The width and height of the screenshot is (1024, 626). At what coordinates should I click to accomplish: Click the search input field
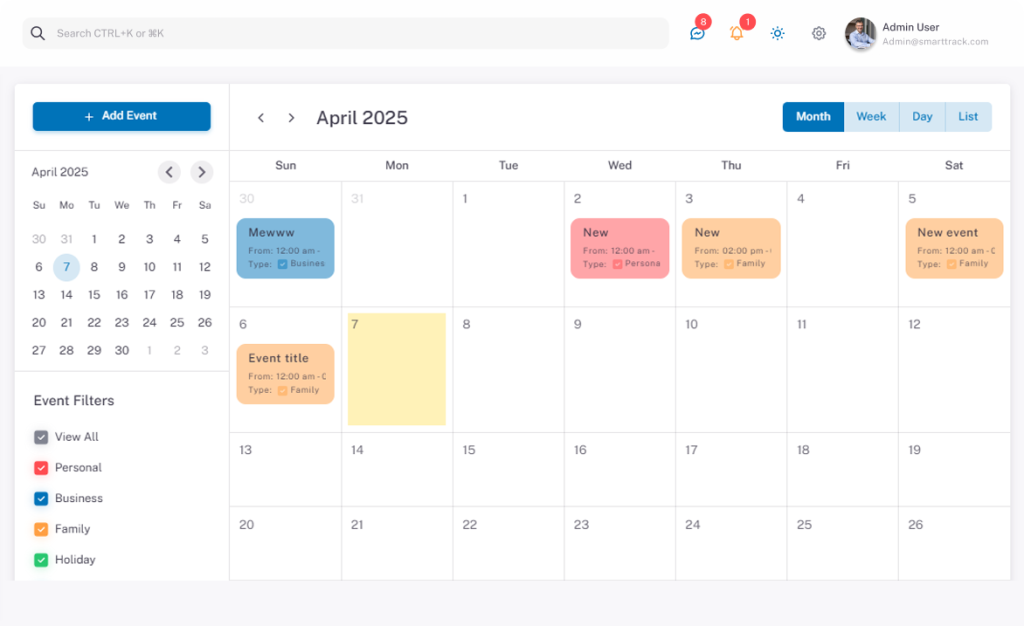350,33
